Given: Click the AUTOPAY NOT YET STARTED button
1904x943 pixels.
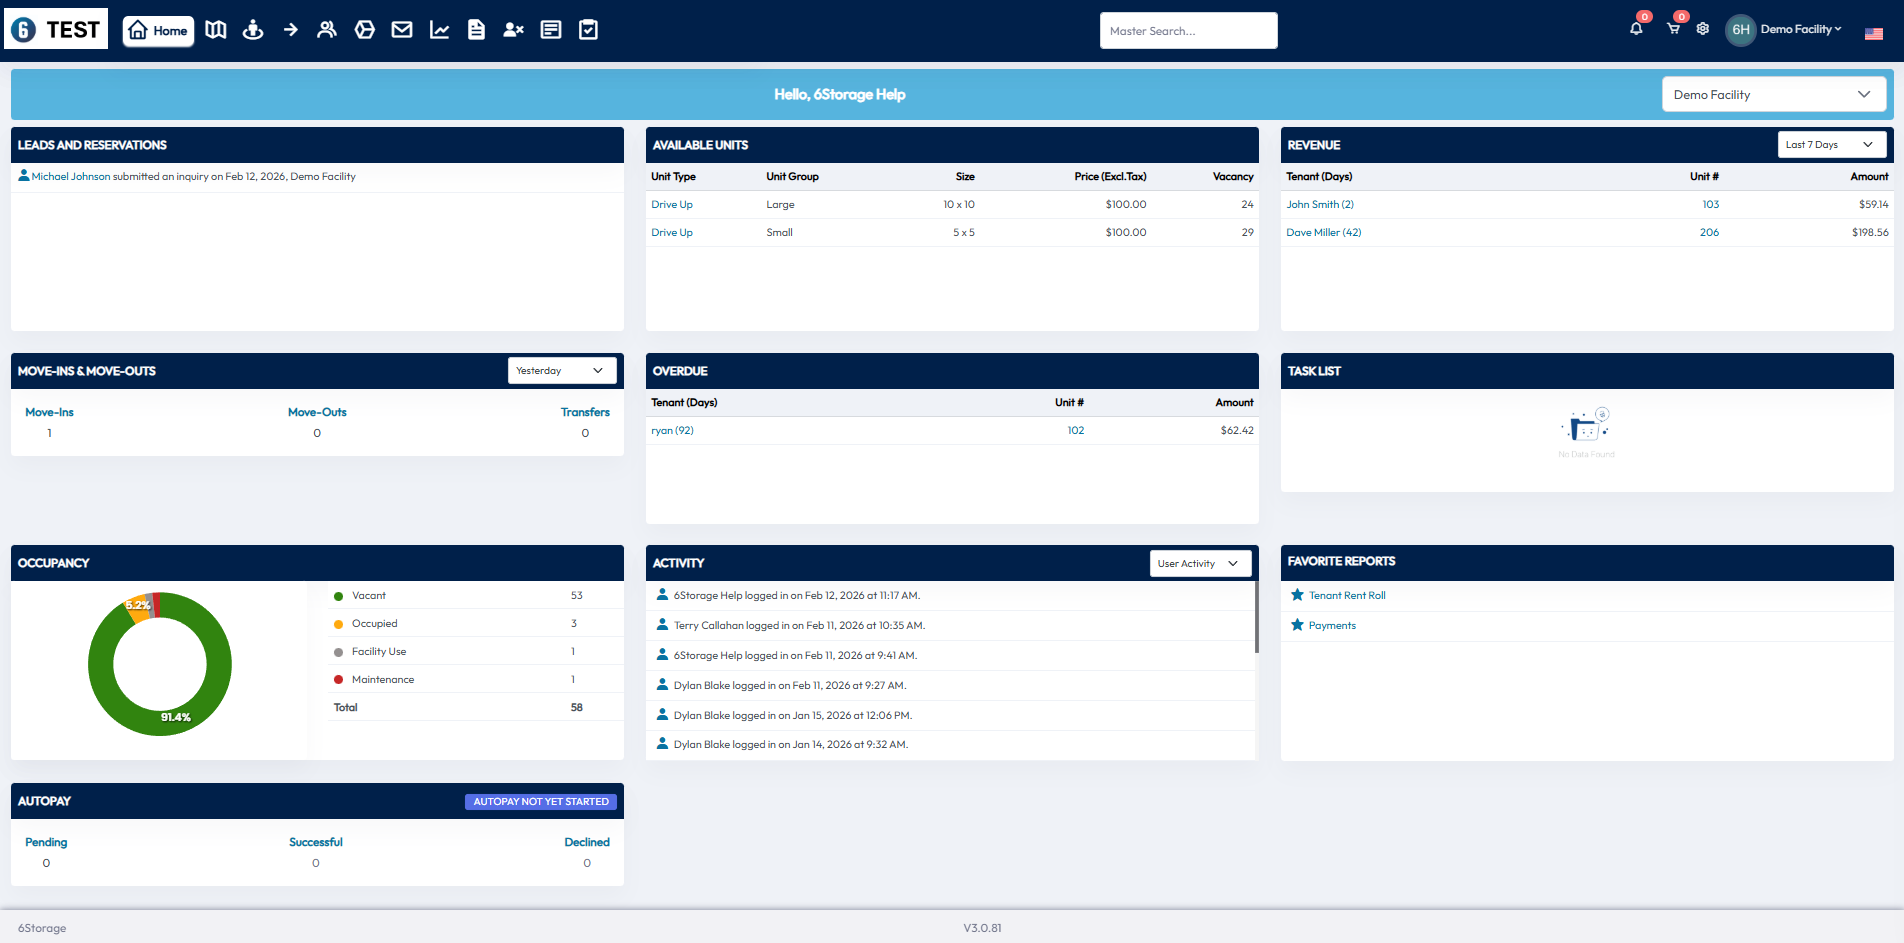Looking at the screenshot, I should [541, 802].
